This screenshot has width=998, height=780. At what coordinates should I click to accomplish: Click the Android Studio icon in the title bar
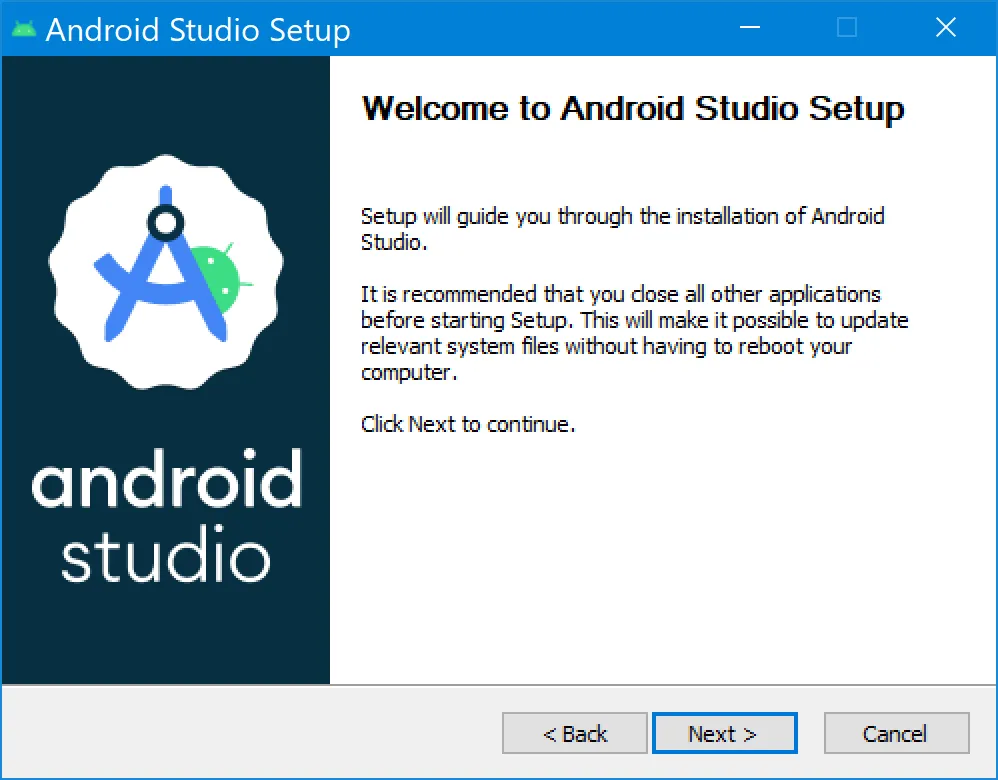(22, 27)
